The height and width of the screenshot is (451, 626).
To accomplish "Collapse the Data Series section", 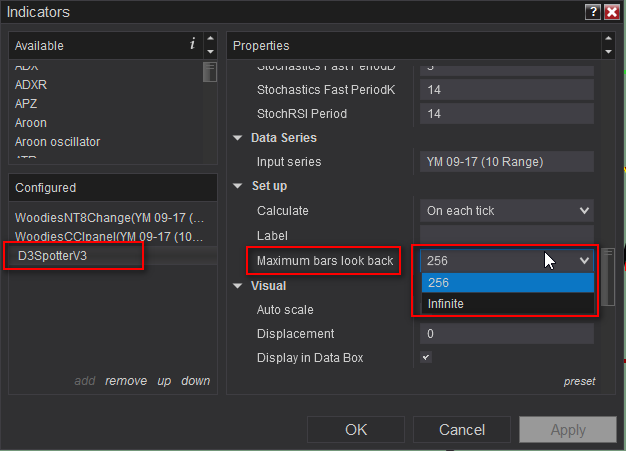I will pyautogui.click(x=238, y=138).
